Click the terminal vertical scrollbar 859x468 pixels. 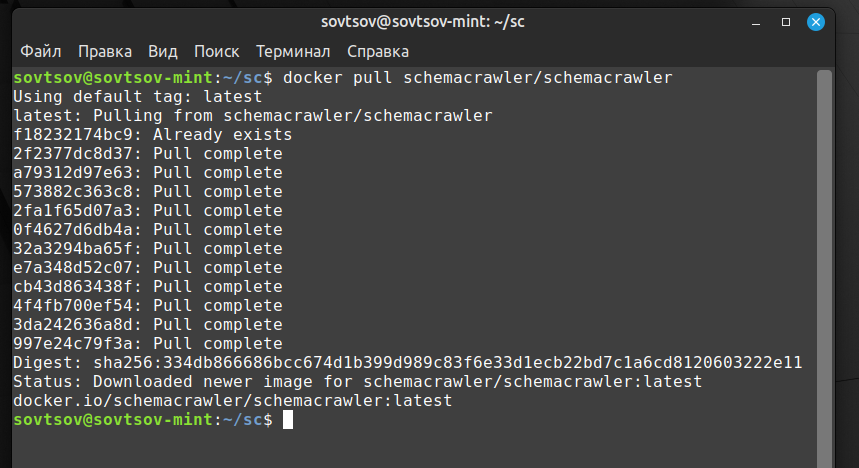(x=824, y=269)
